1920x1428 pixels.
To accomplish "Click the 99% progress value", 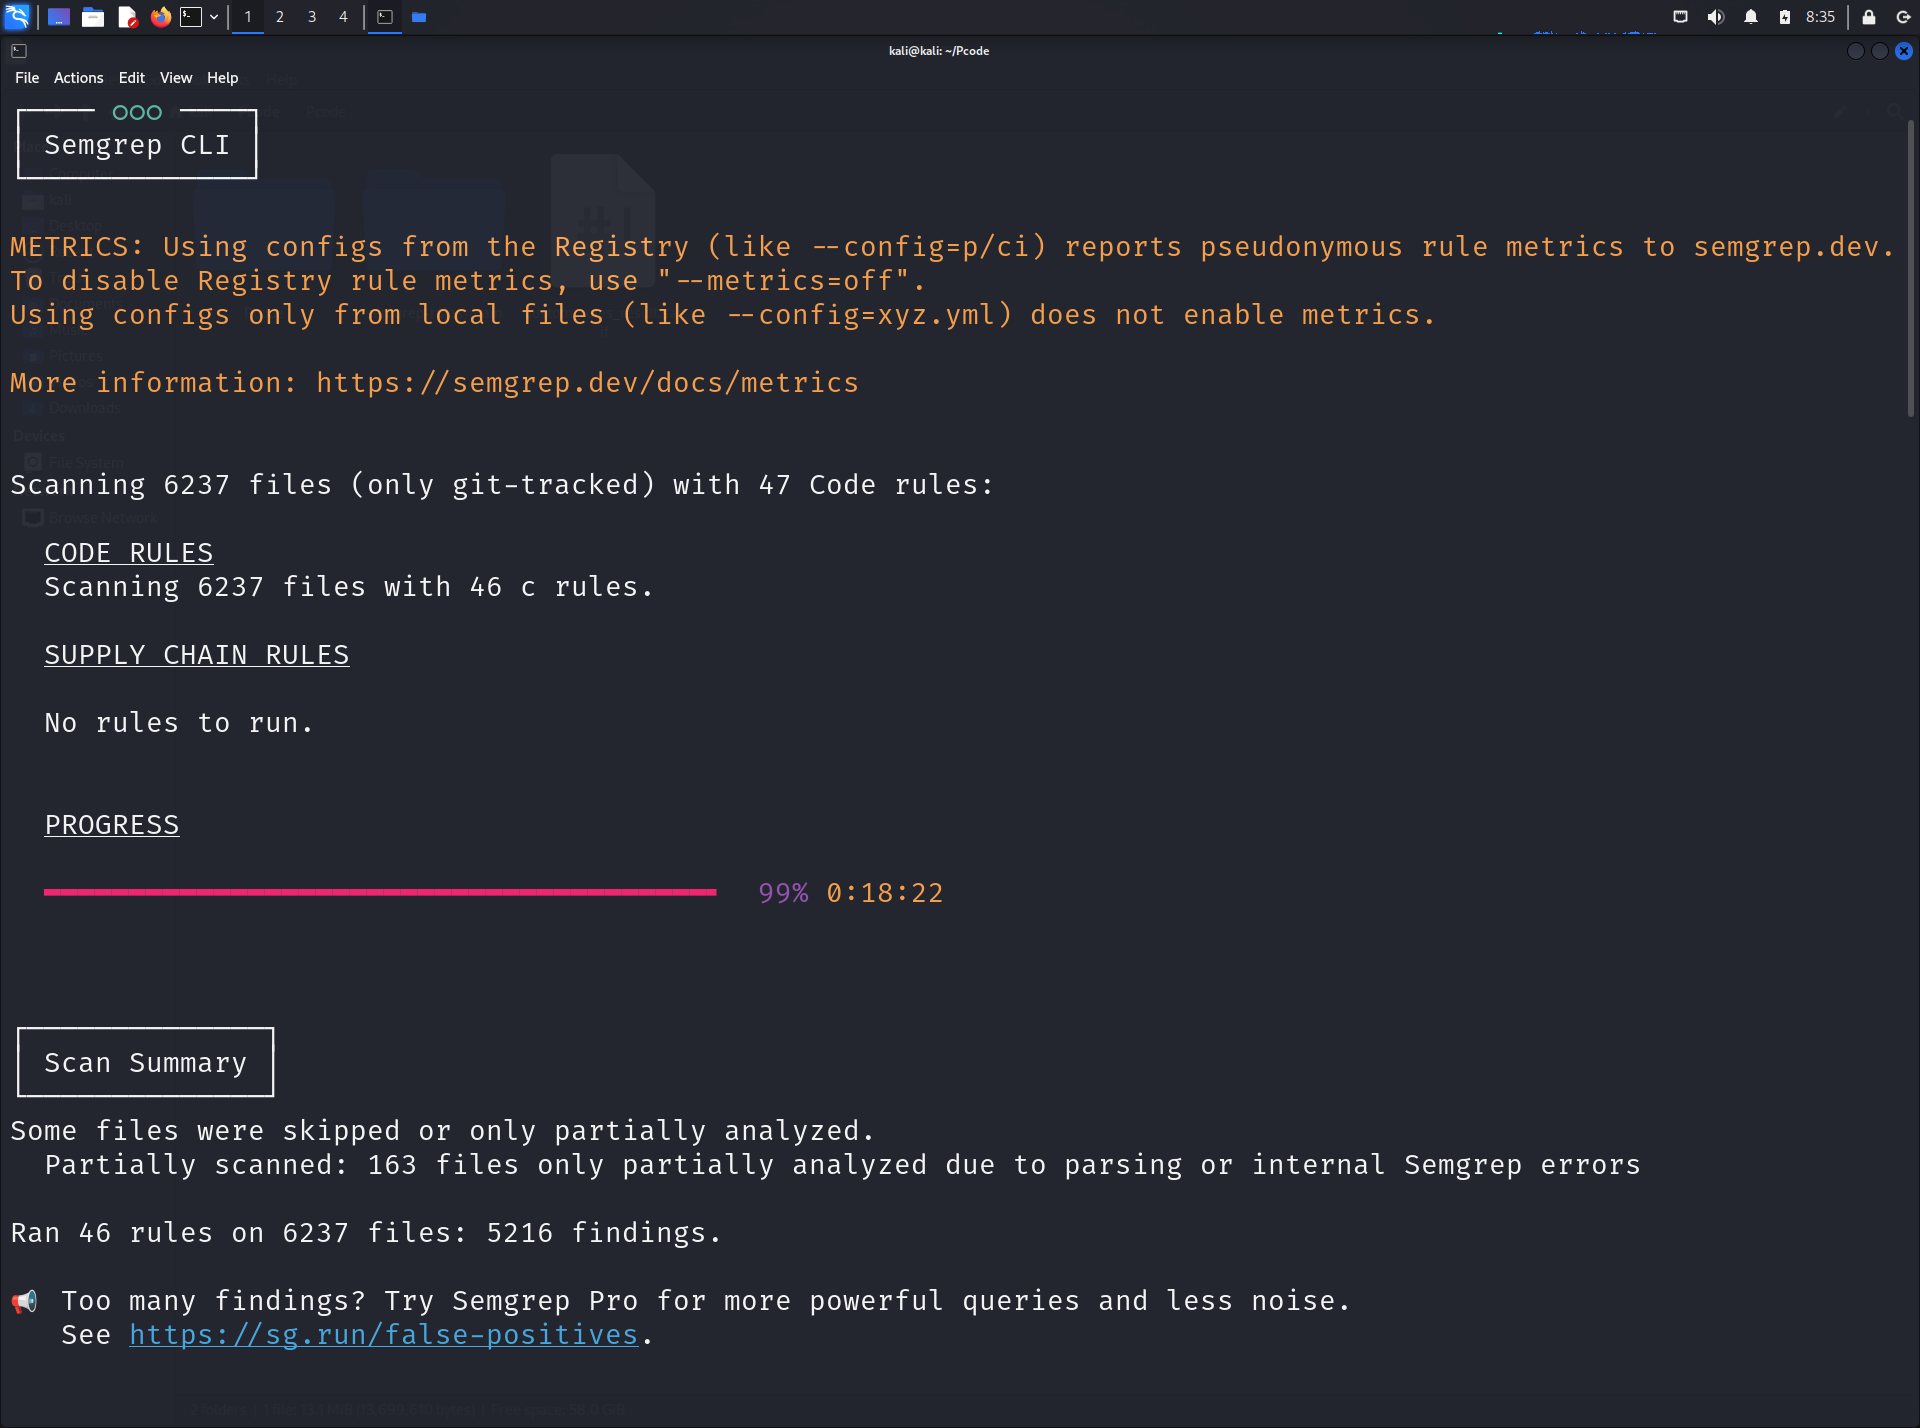I will coord(783,893).
